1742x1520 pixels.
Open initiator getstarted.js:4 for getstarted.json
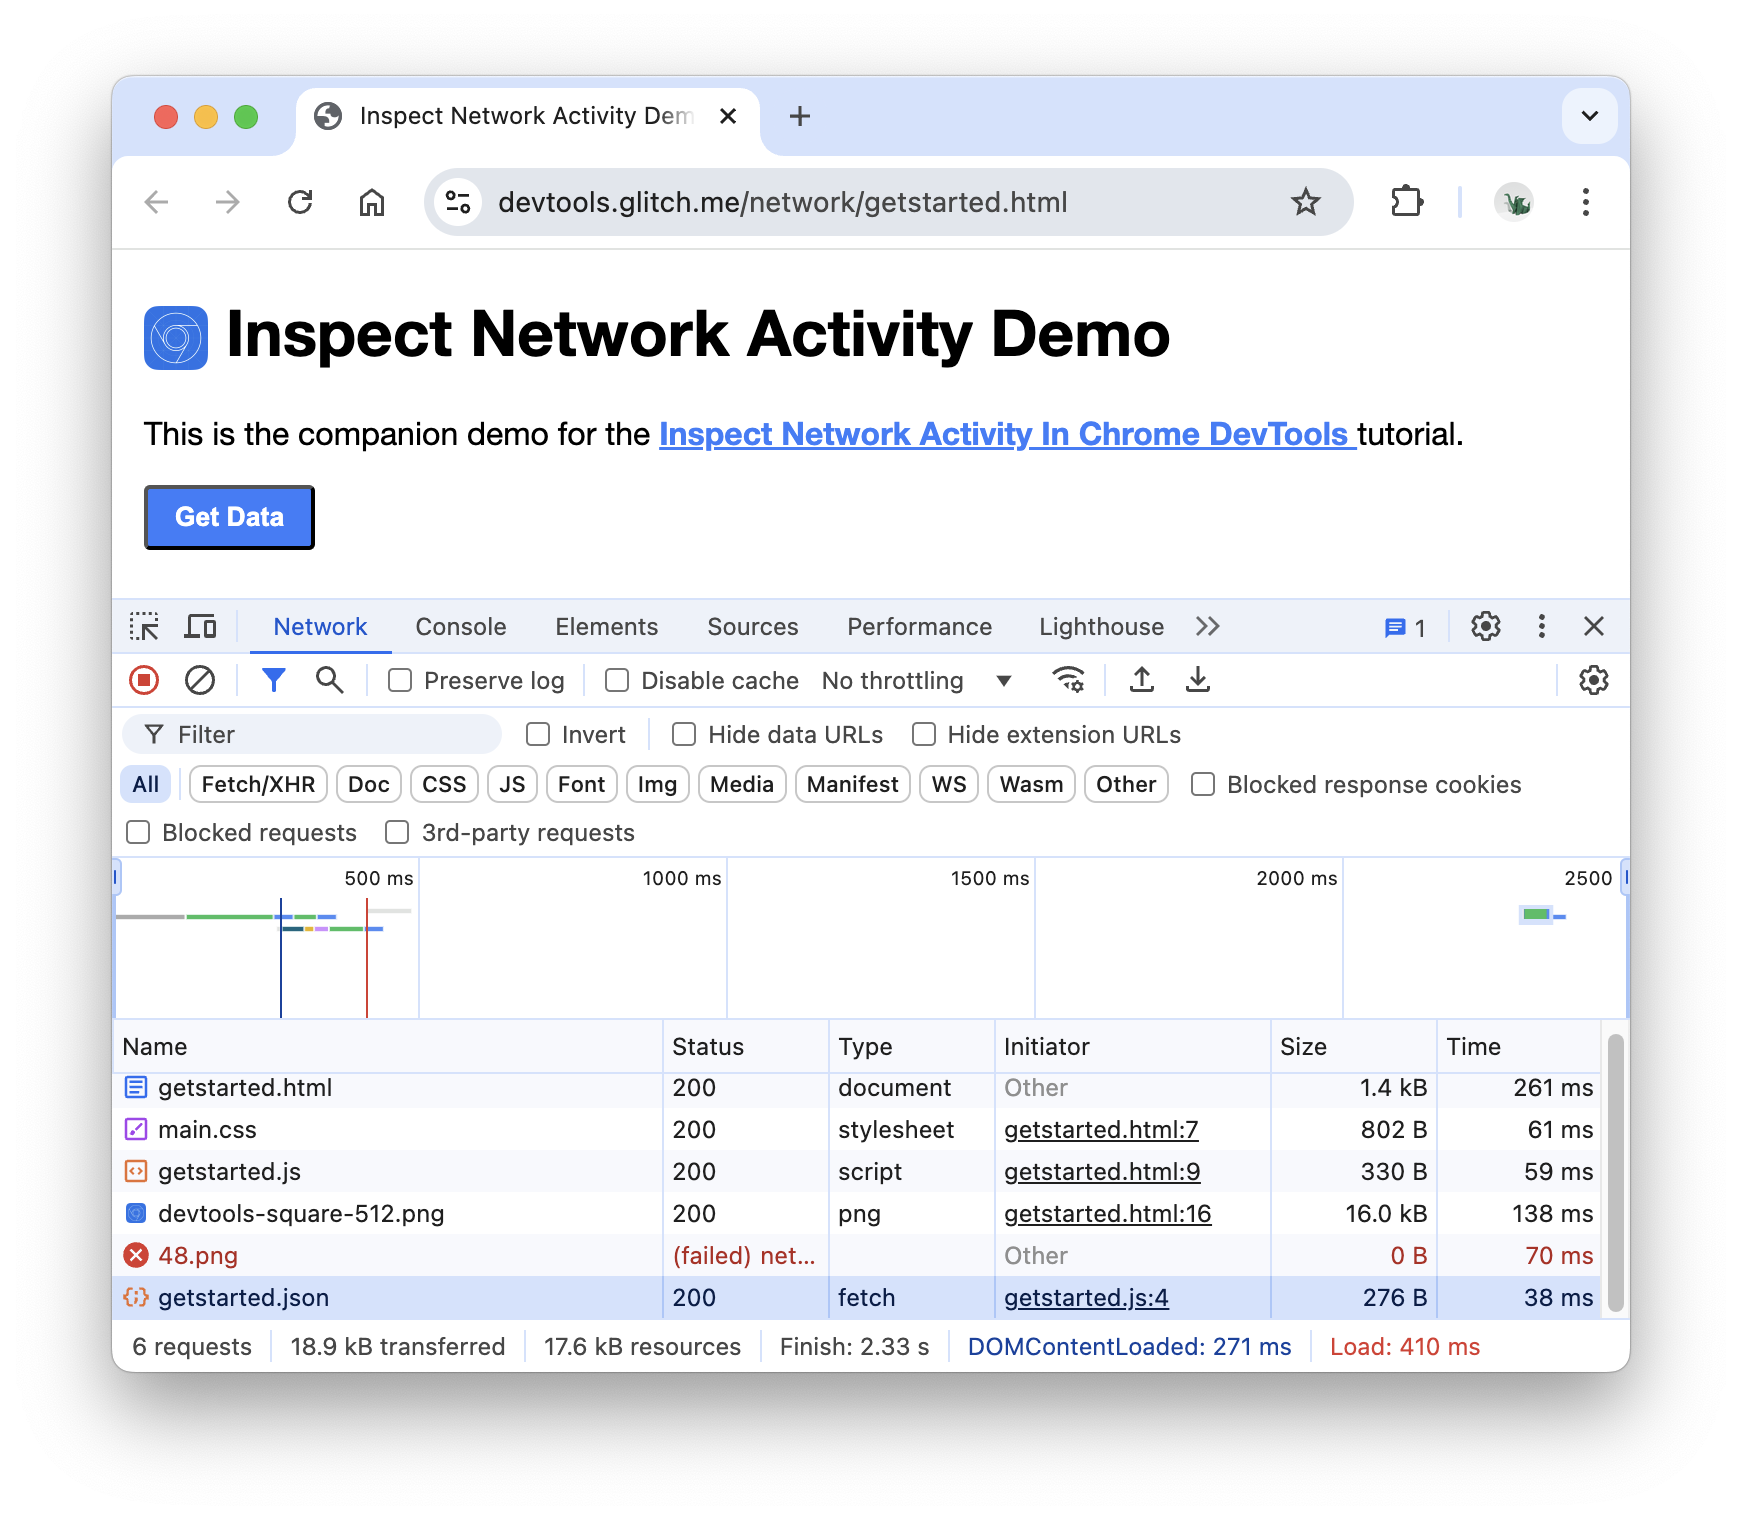[1086, 1297]
